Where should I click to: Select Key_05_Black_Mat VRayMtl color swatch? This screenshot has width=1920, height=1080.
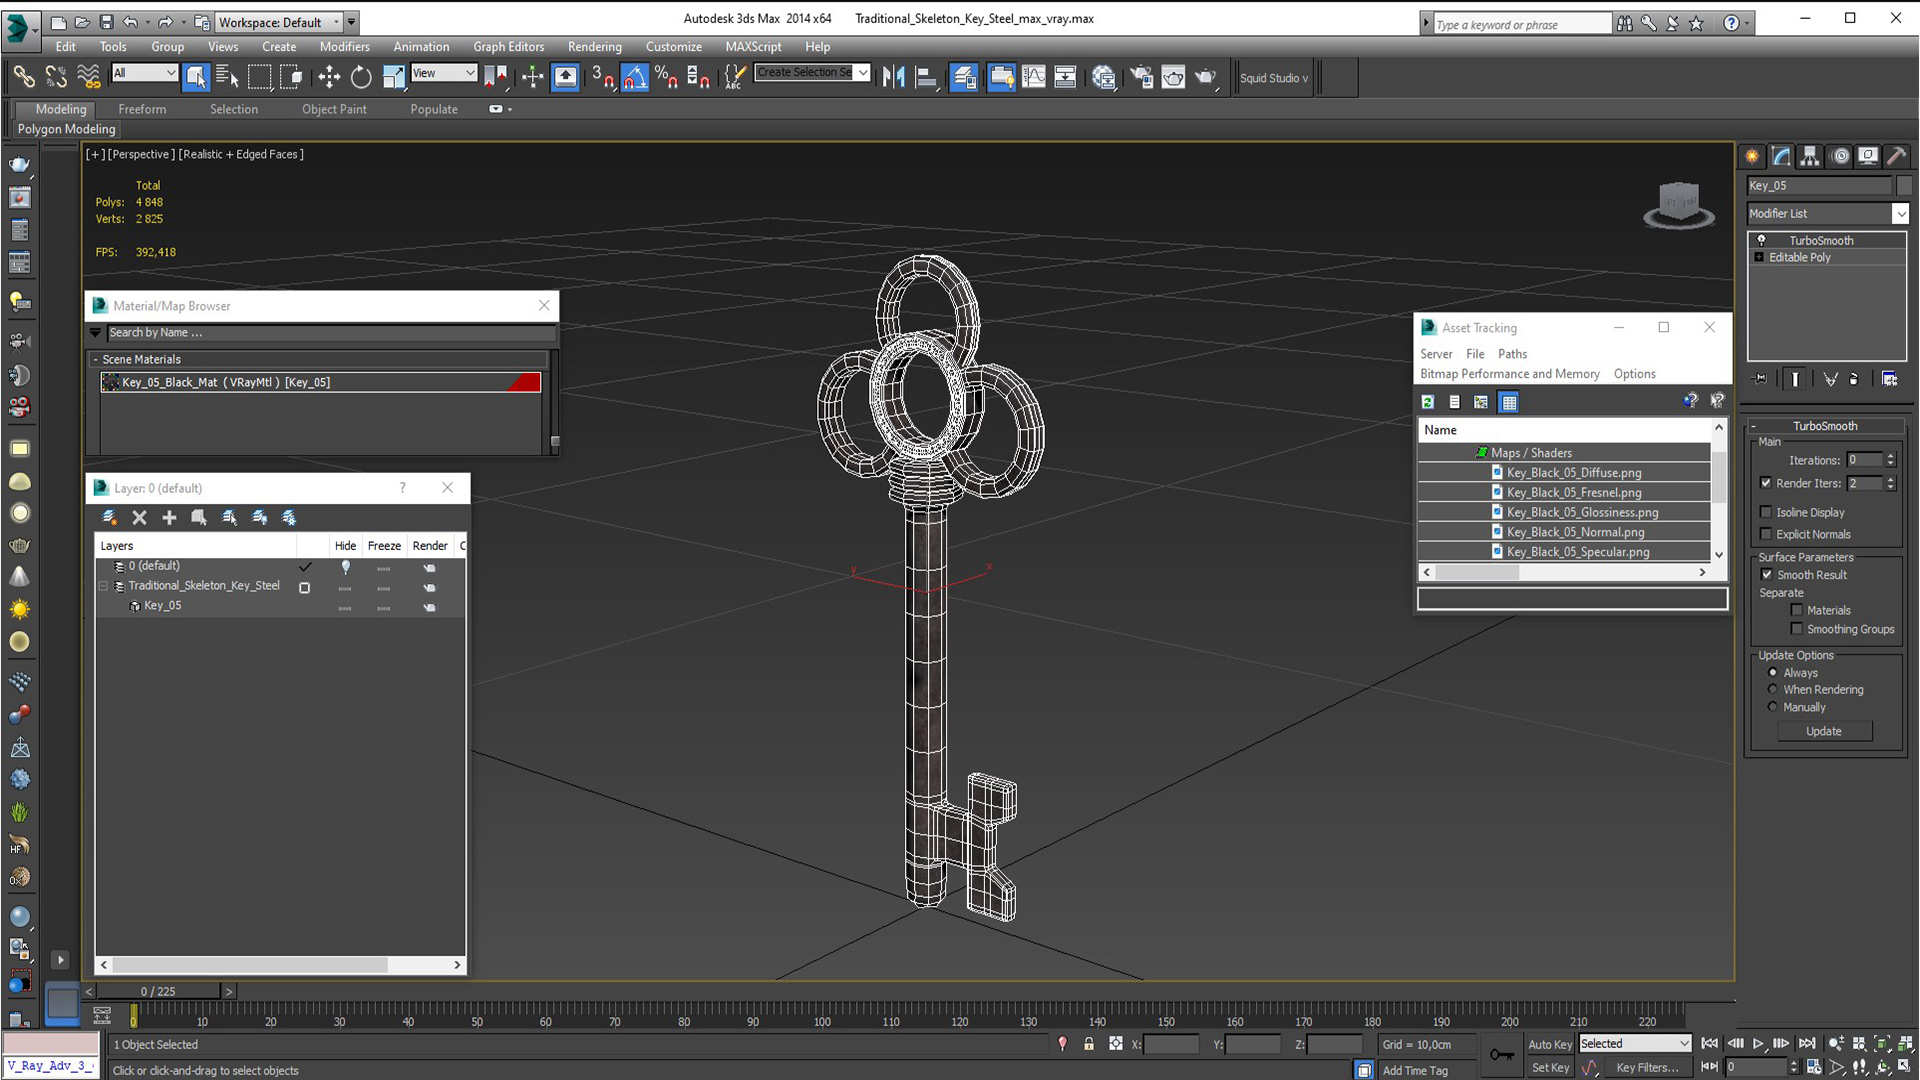click(525, 382)
